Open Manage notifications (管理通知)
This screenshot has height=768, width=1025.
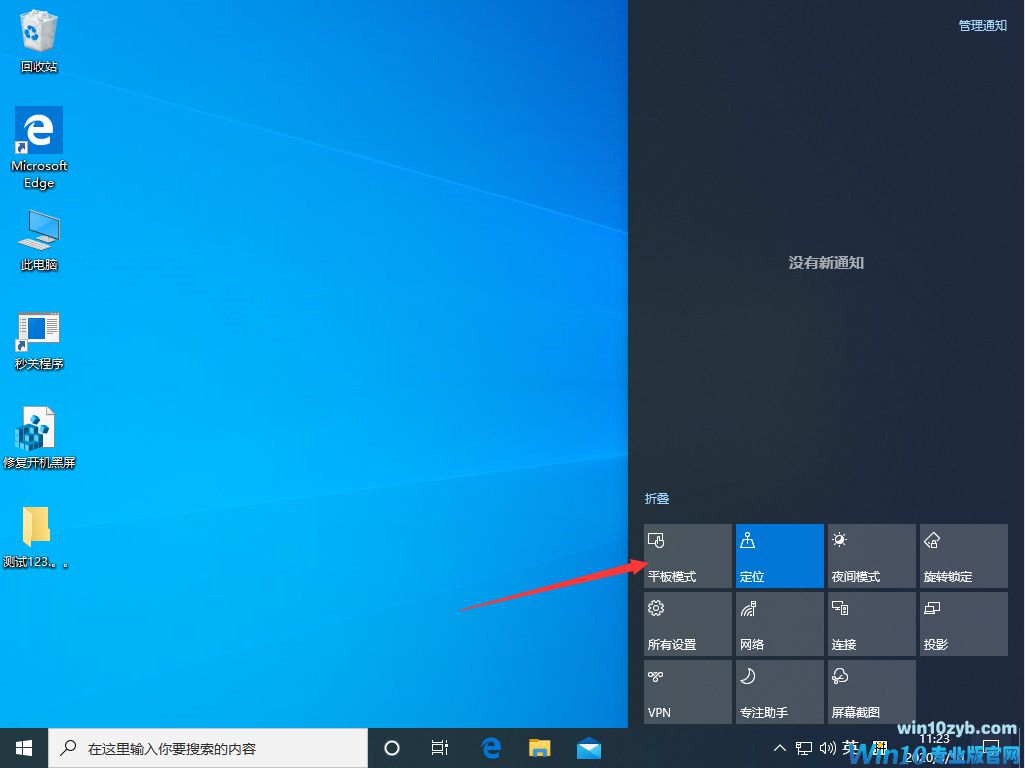coord(981,25)
